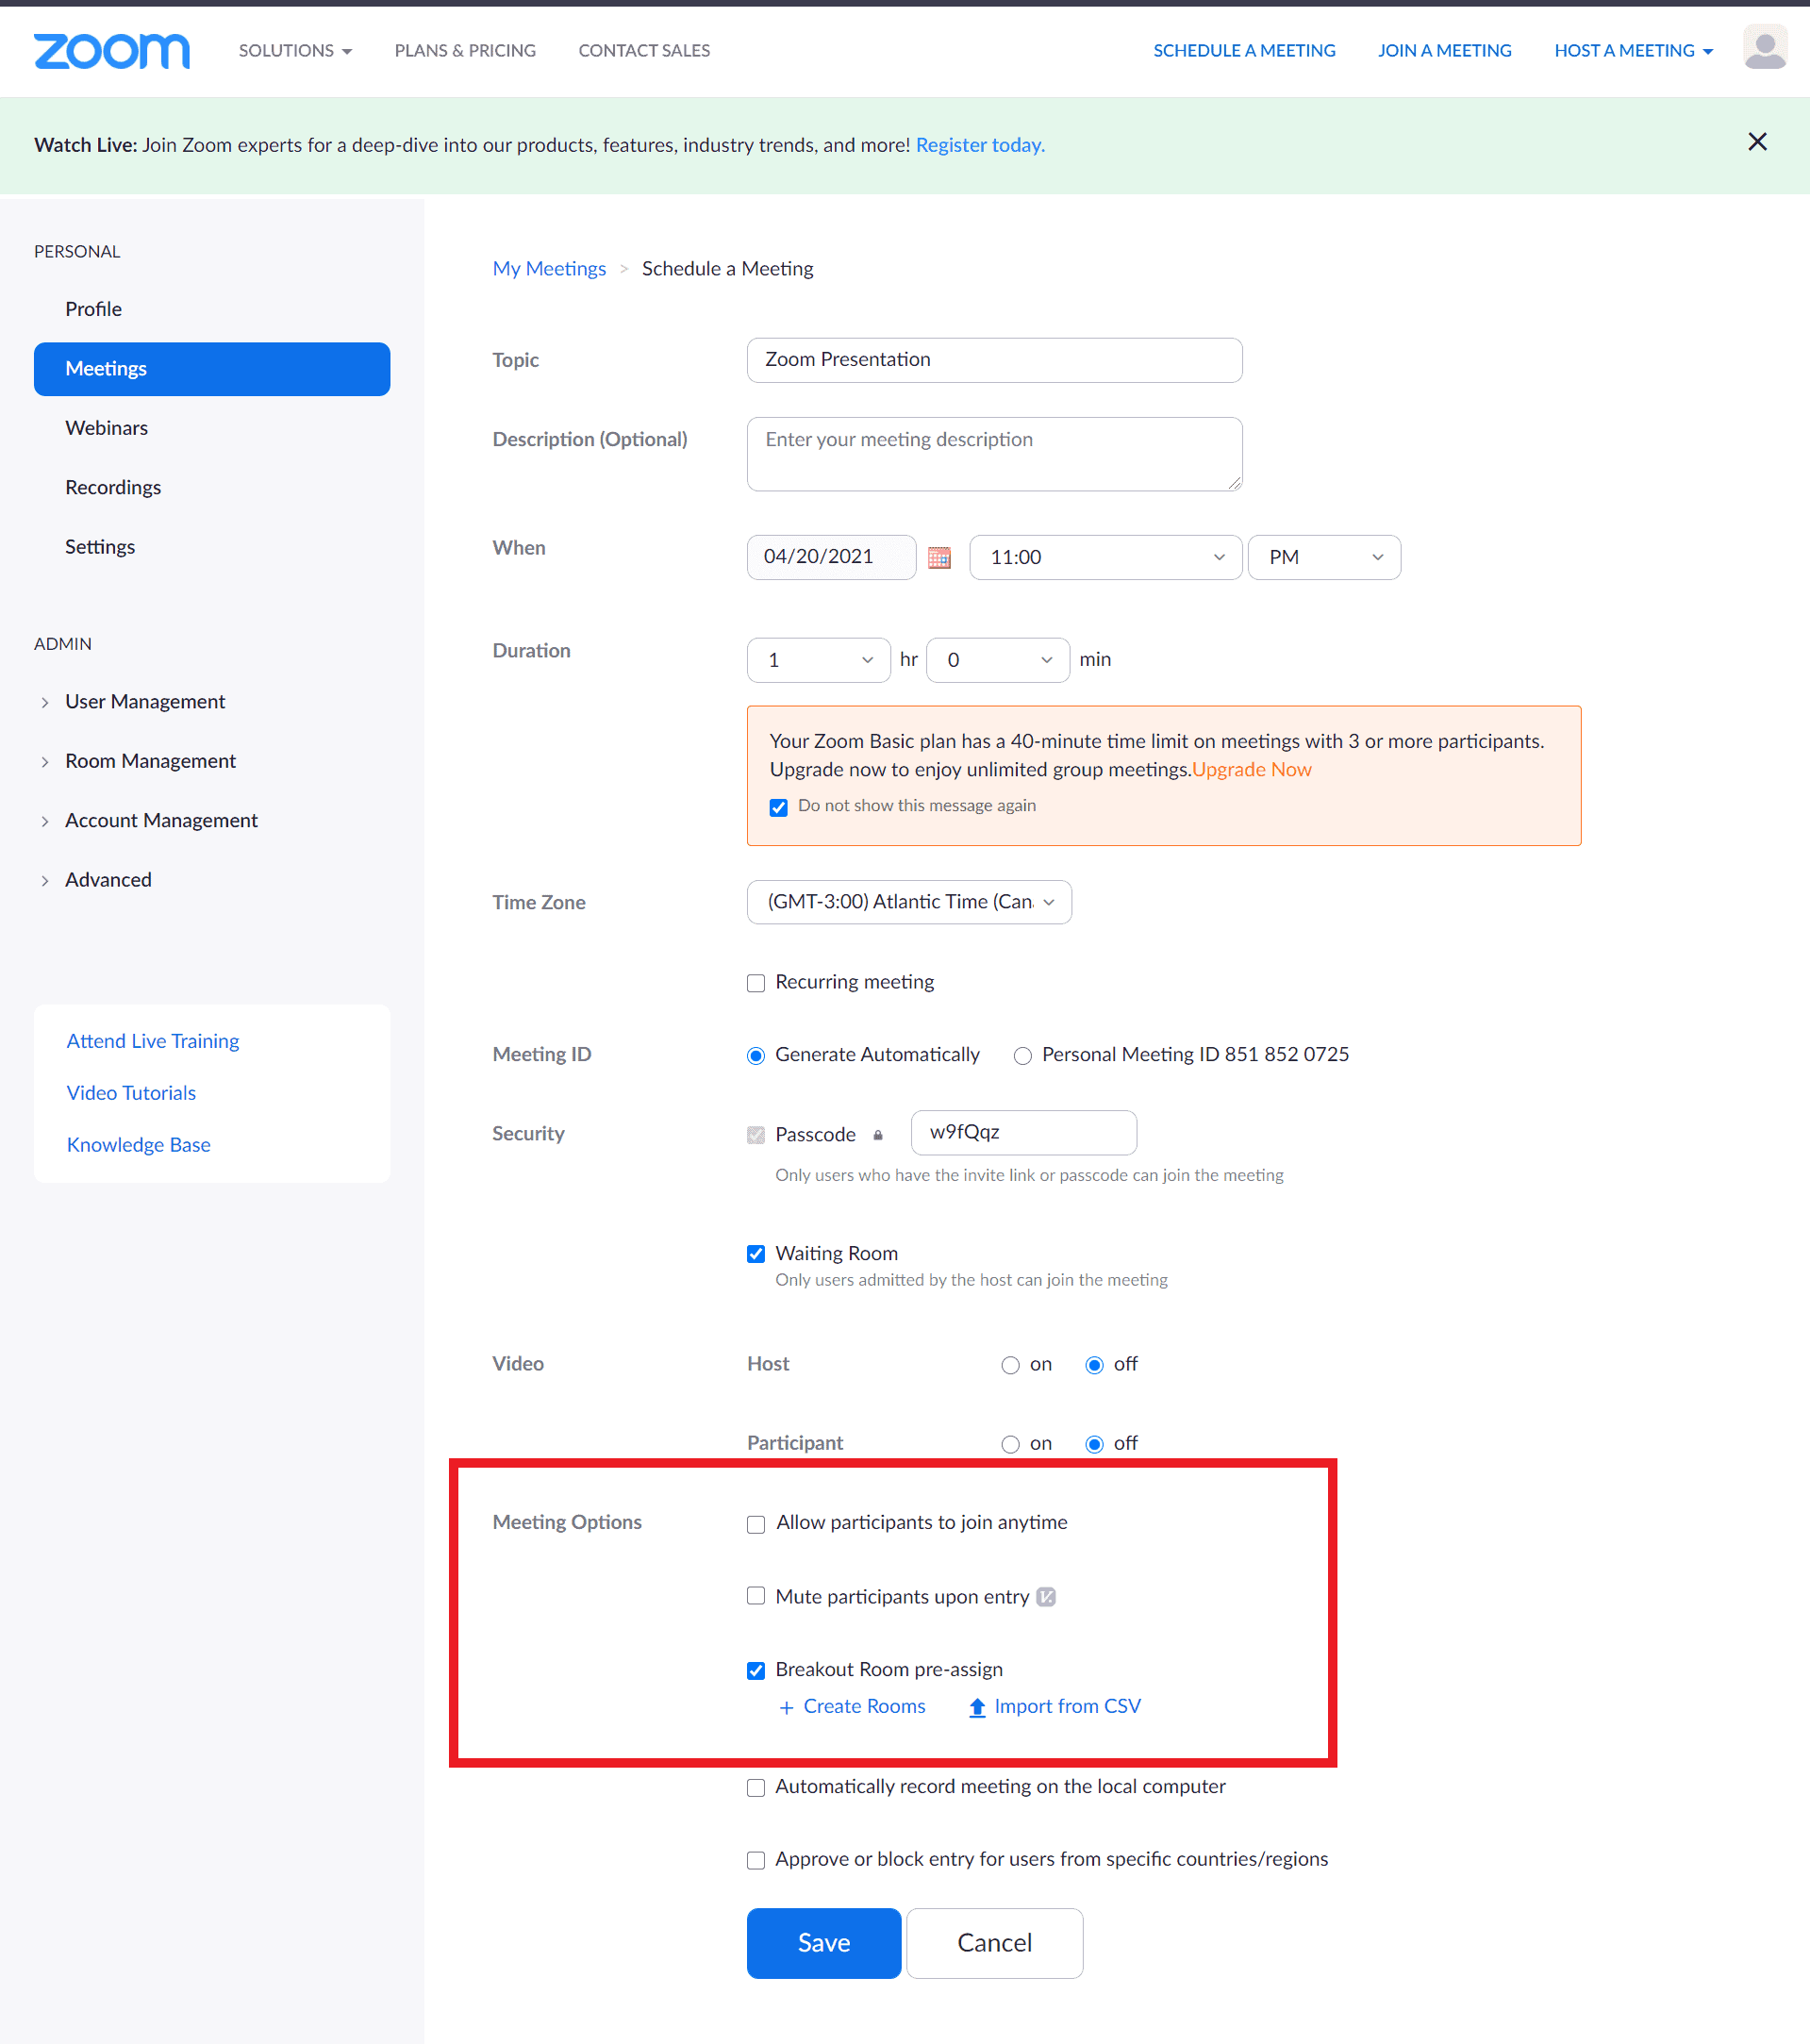The image size is (1810, 2044).
Task: Dismiss the Watch Live banner
Action: (1757, 142)
